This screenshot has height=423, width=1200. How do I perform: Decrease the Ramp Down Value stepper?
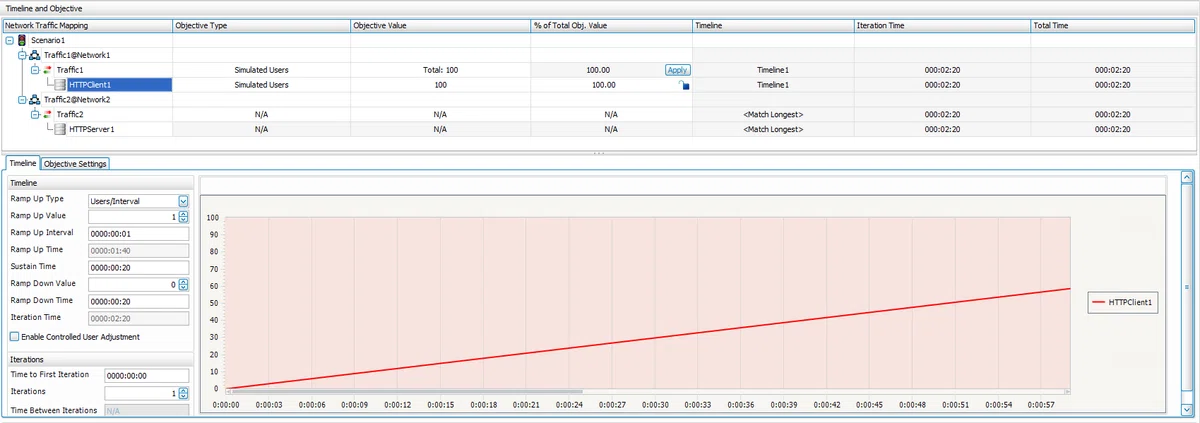click(183, 287)
